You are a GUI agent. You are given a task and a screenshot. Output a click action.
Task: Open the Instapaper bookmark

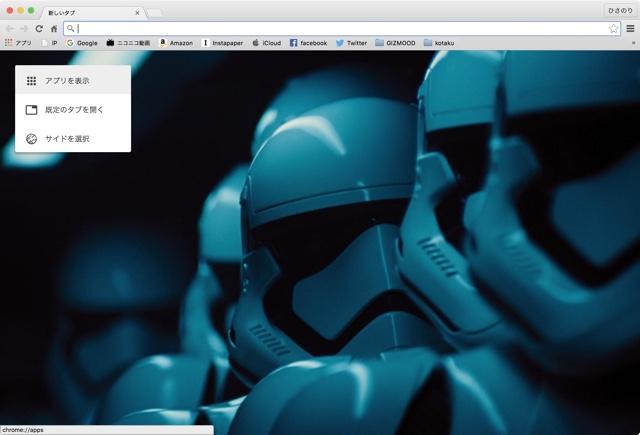[x=222, y=43]
